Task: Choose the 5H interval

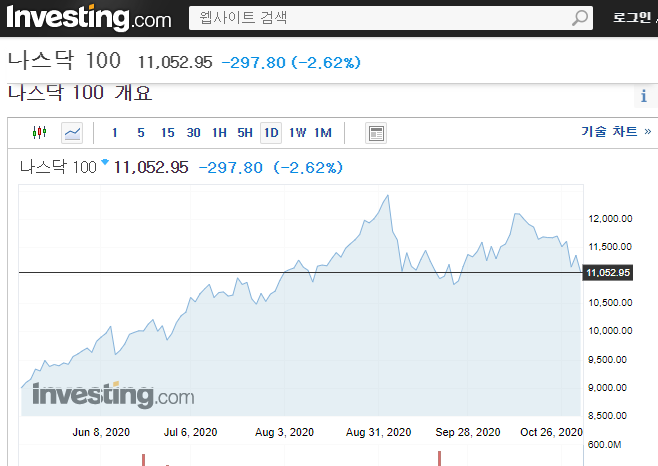Action: (x=245, y=133)
